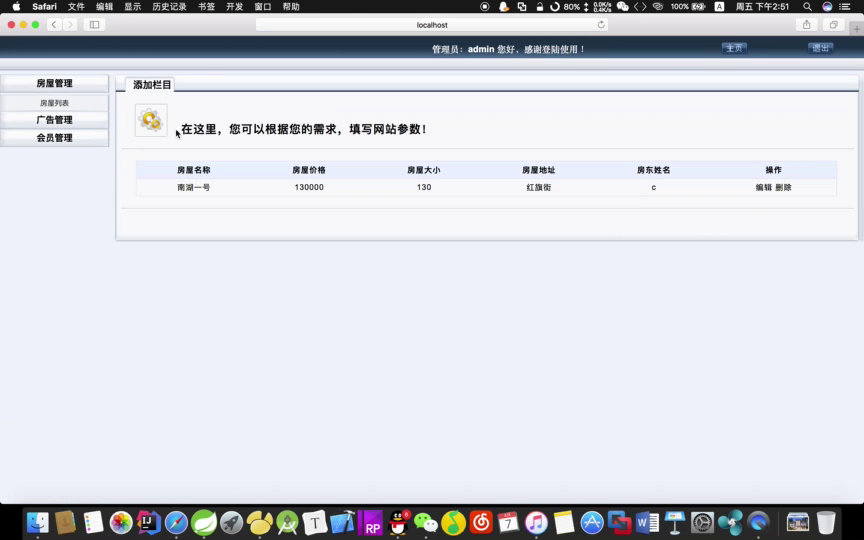Click the 130000 price cell
The height and width of the screenshot is (540, 864).
tap(309, 187)
